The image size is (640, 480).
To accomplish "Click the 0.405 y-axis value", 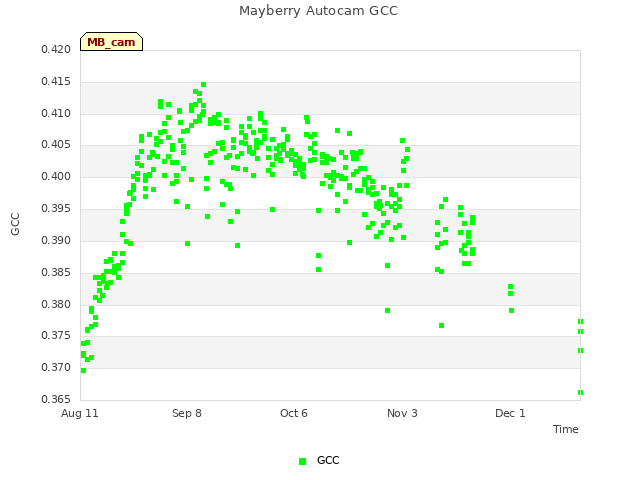I will click(56, 144).
